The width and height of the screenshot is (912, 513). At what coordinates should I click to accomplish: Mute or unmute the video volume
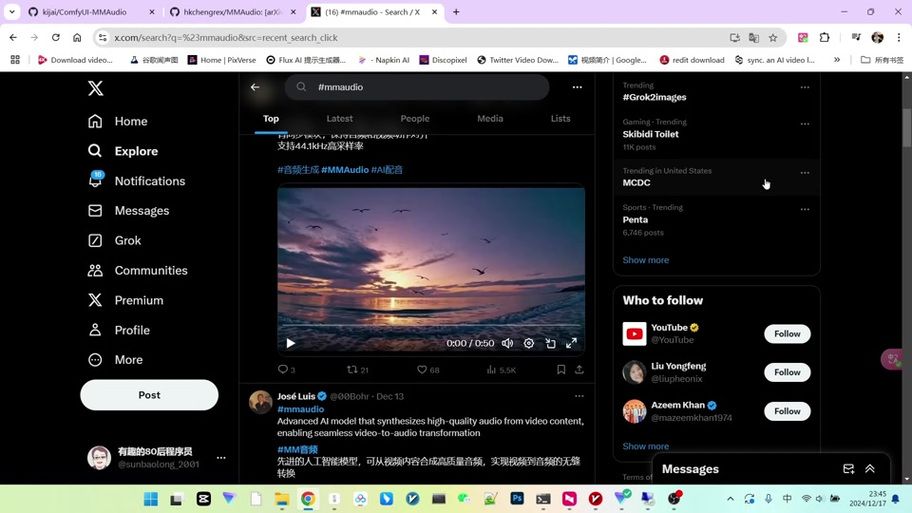click(507, 343)
